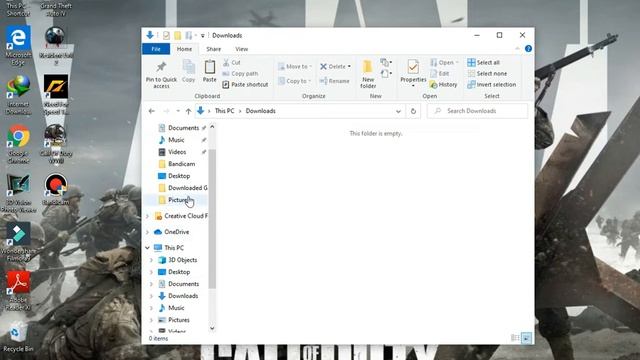640x360 pixels.
Task: Switch to the Home ribbon tab
Action: click(184, 49)
